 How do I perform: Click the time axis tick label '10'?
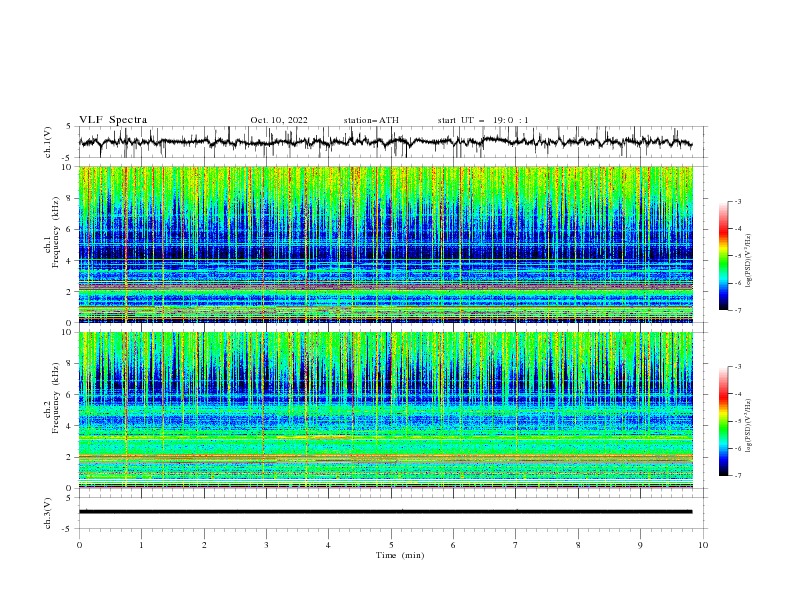(x=703, y=545)
